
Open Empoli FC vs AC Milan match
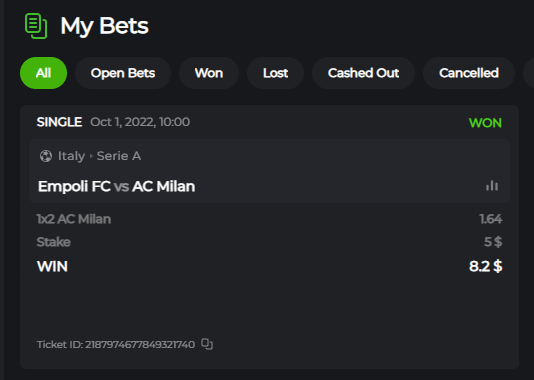point(116,186)
